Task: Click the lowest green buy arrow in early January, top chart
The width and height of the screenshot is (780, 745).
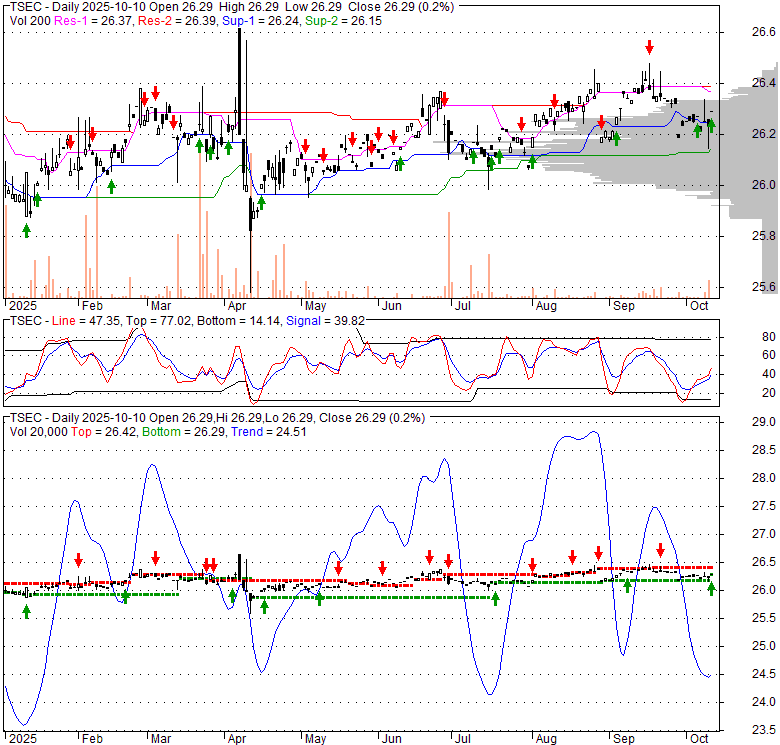Action: (x=26, y=230)
